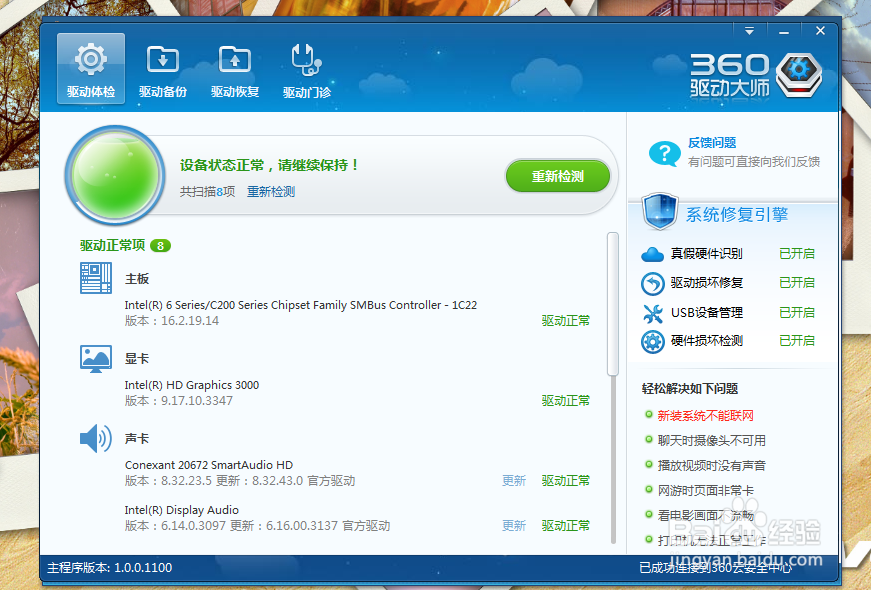Click 驱动正常 status for Intel Display Audio

(565, 526)
